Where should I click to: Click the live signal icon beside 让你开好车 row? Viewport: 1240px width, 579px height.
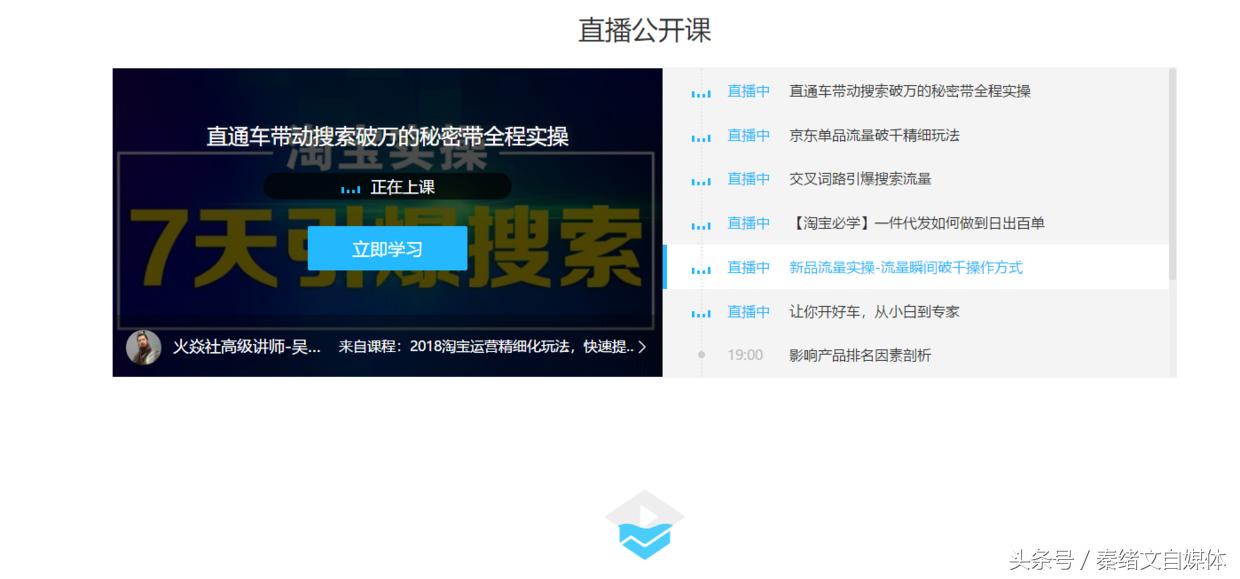click(x=701, y=311)
